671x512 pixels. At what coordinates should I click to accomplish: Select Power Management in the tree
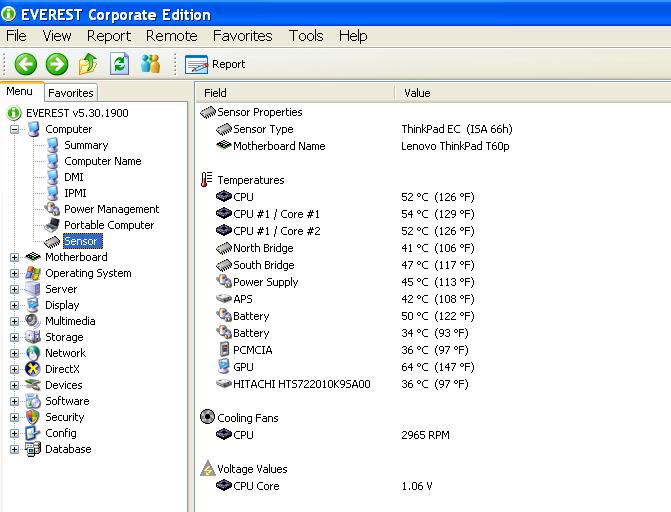tap(111, 209)
